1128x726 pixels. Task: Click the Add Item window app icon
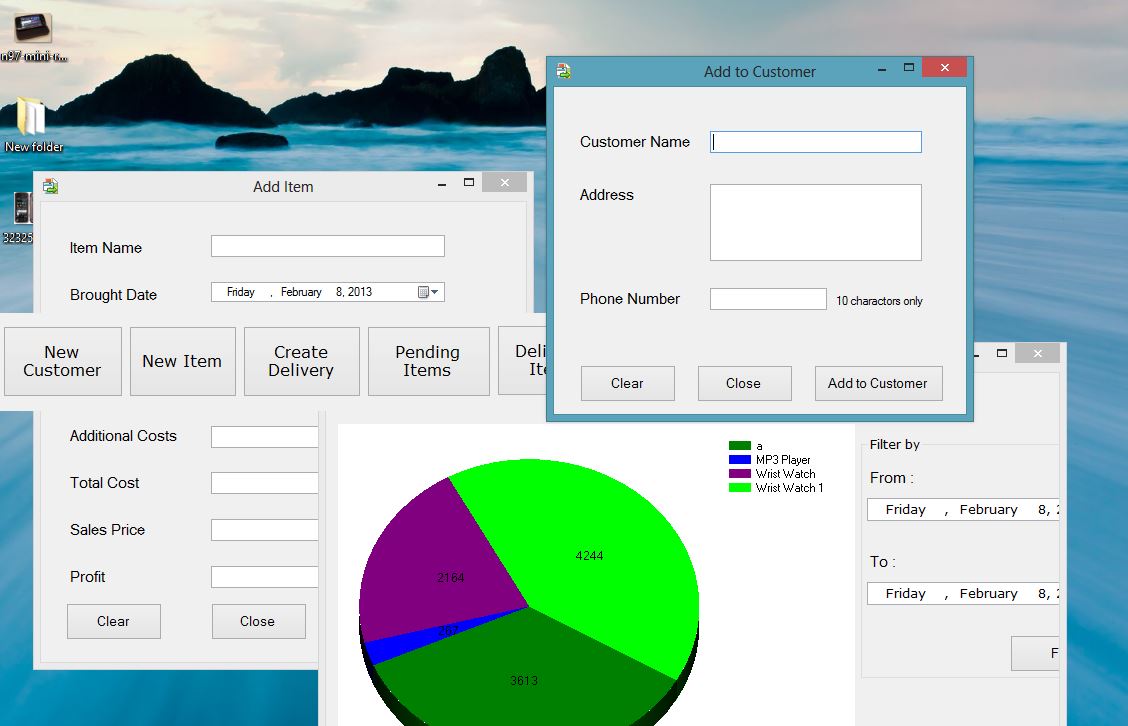[50, 186]
